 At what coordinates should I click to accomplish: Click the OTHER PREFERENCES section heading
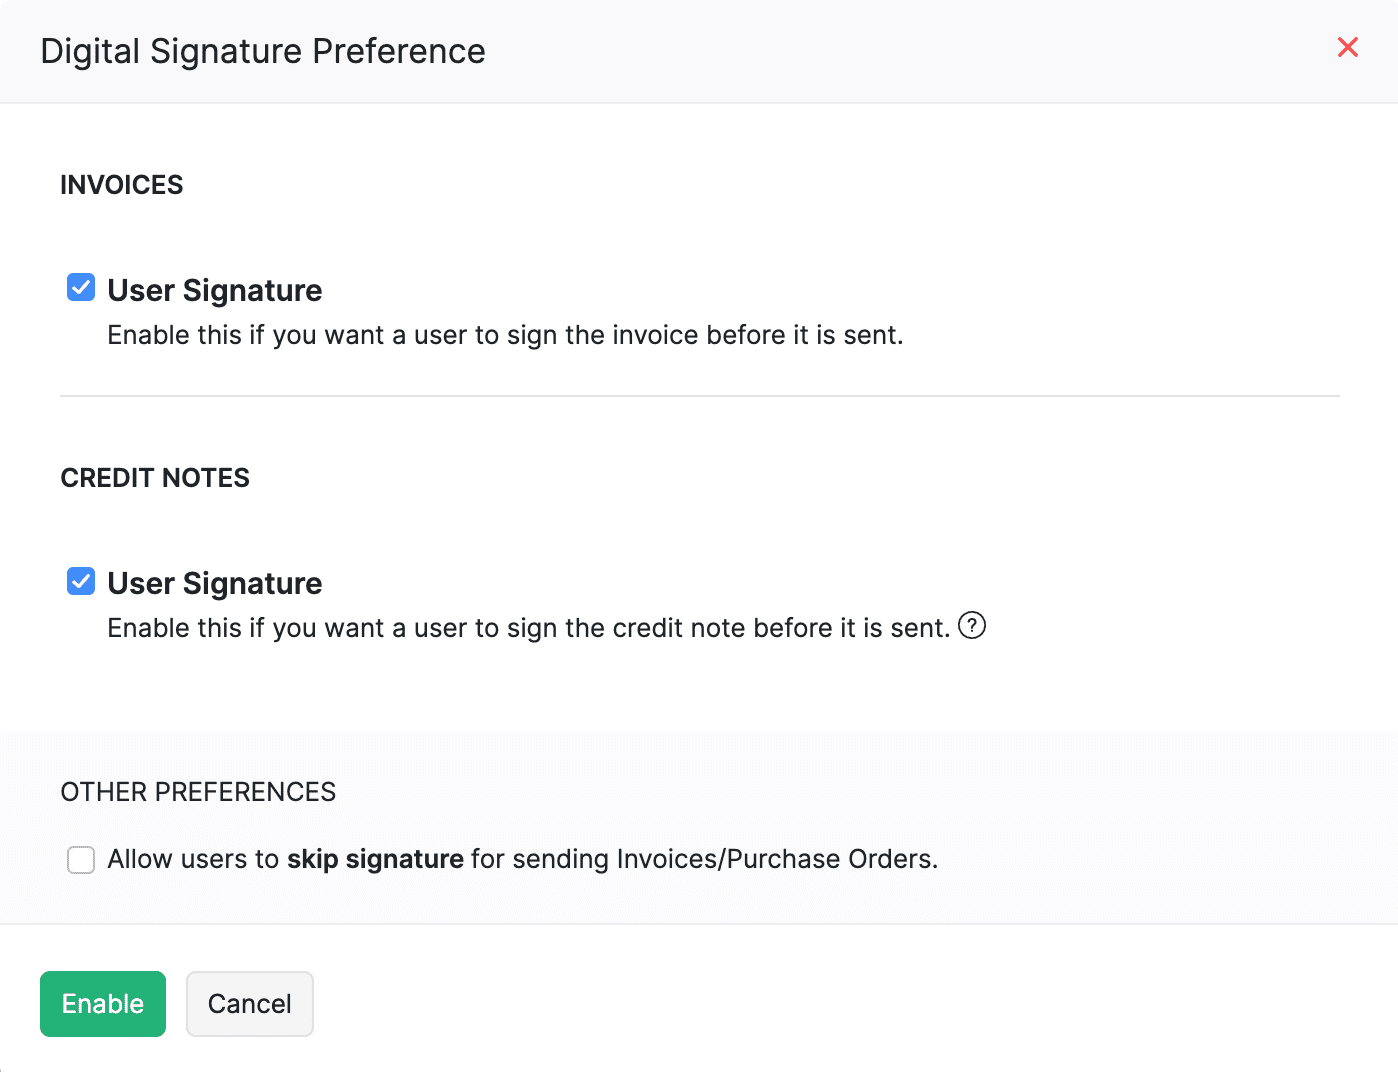(x=198, y=791)
